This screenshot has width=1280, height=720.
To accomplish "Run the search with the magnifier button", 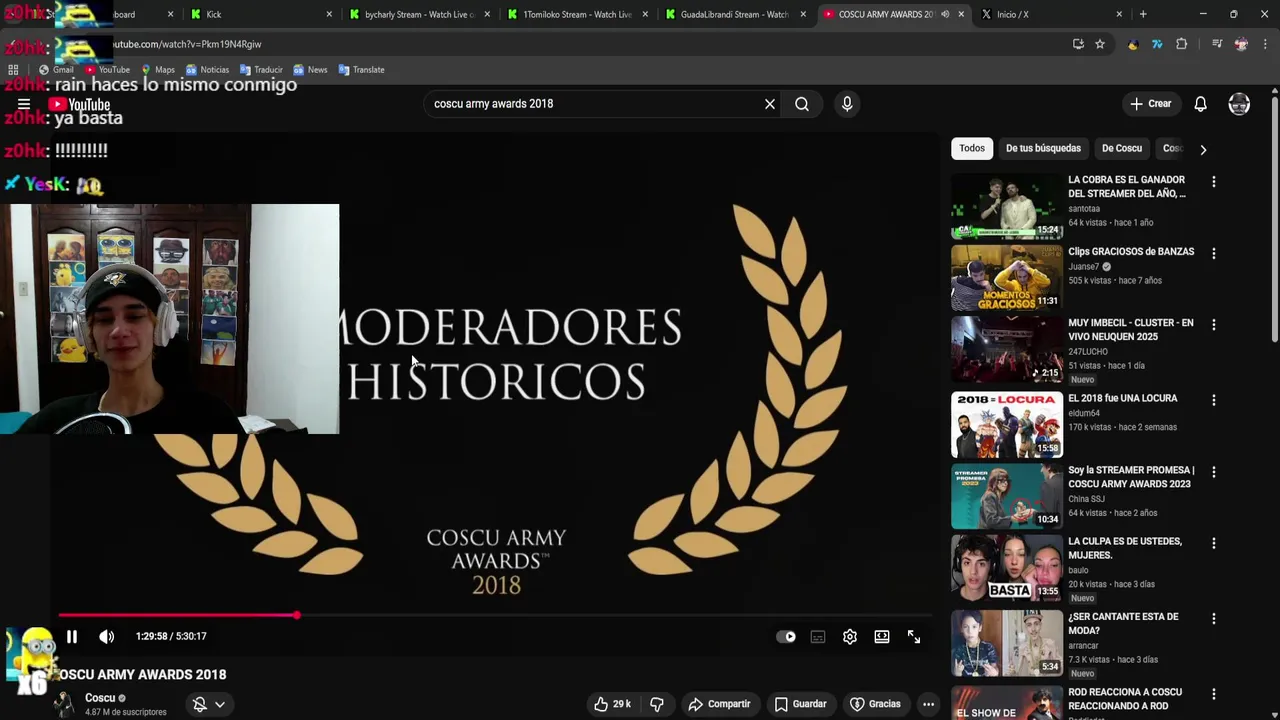I will click(802, 104).
